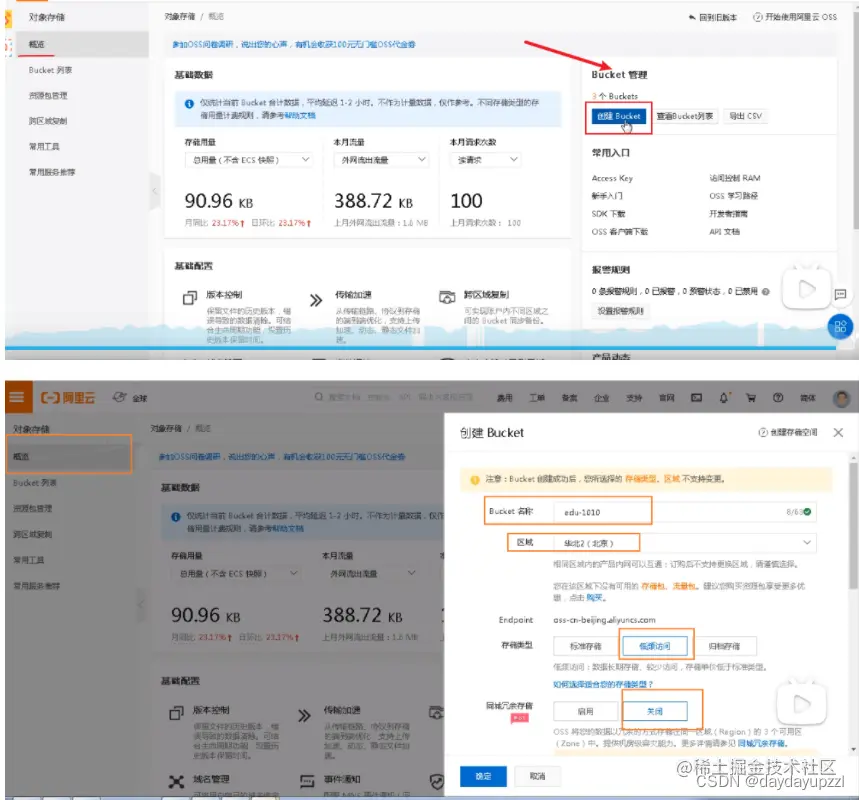Open the 企业 menu in the header
The height and width of the screenshot is (800, 859).
point(602,398)
